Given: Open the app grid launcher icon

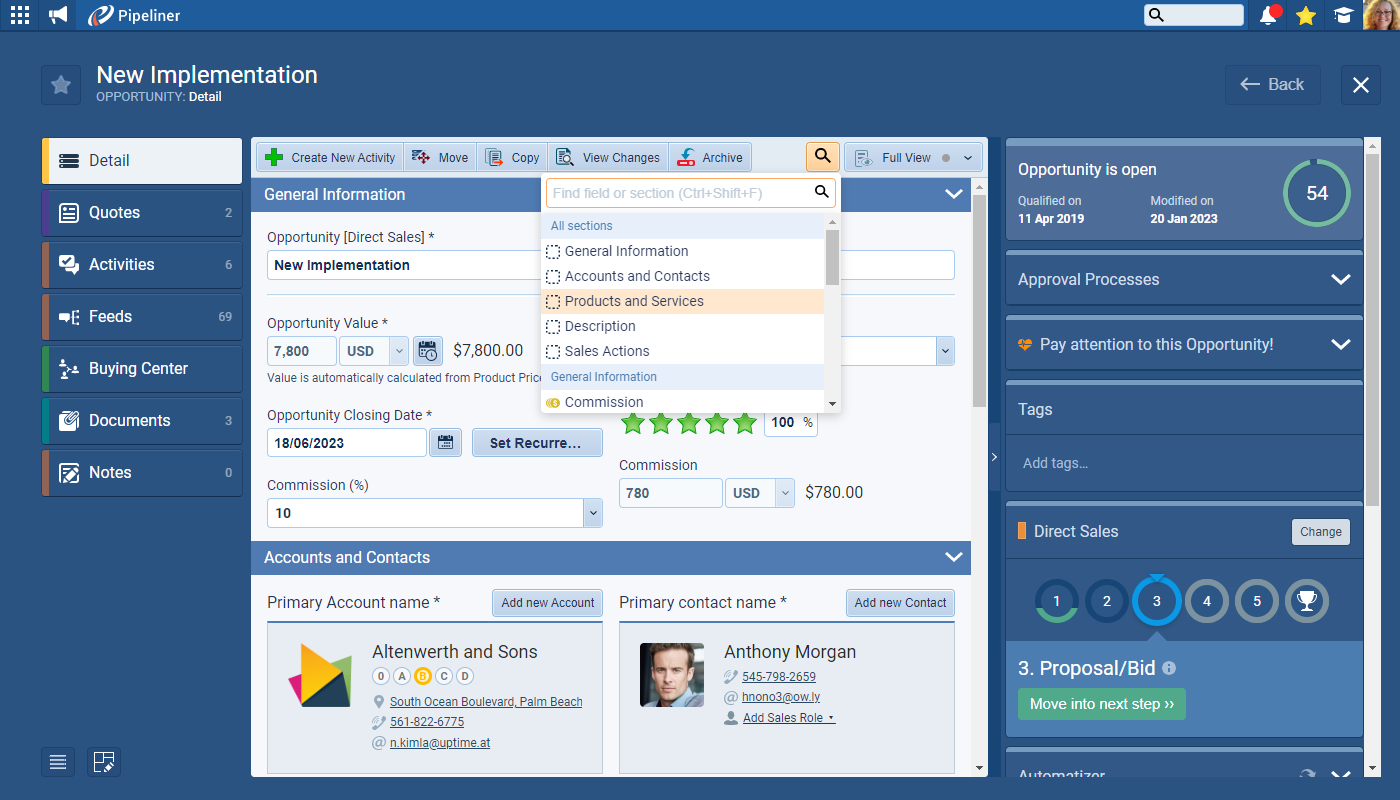Looking at the screenshot, I should coord(19,15).
